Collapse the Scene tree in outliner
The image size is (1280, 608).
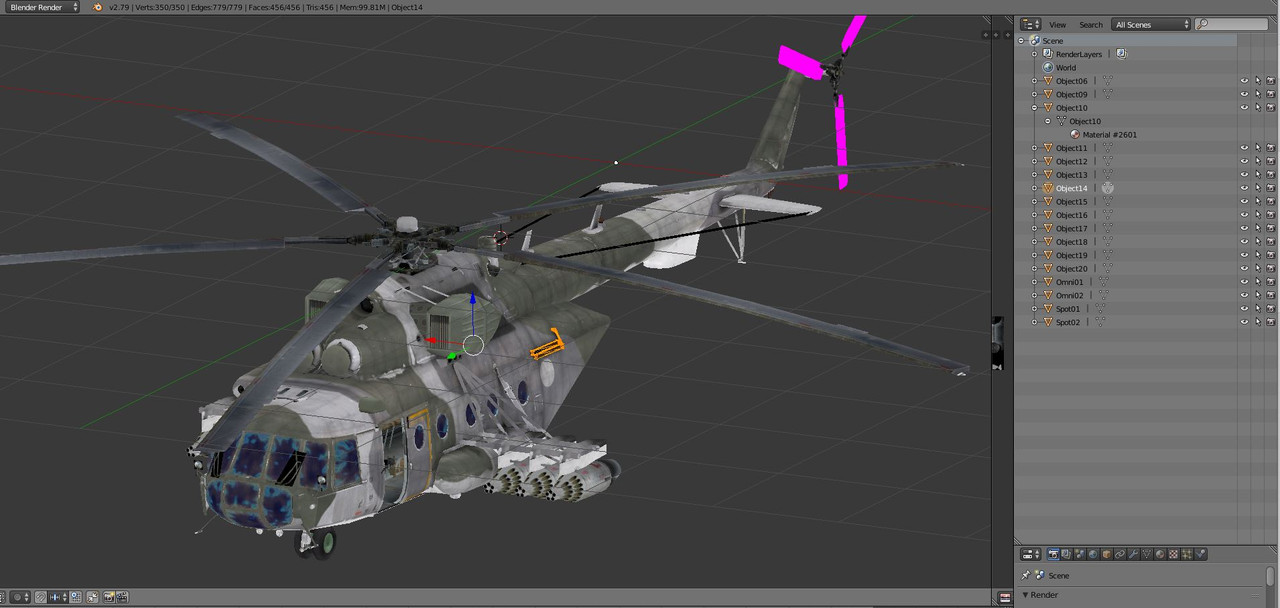tap(1021, 41)
